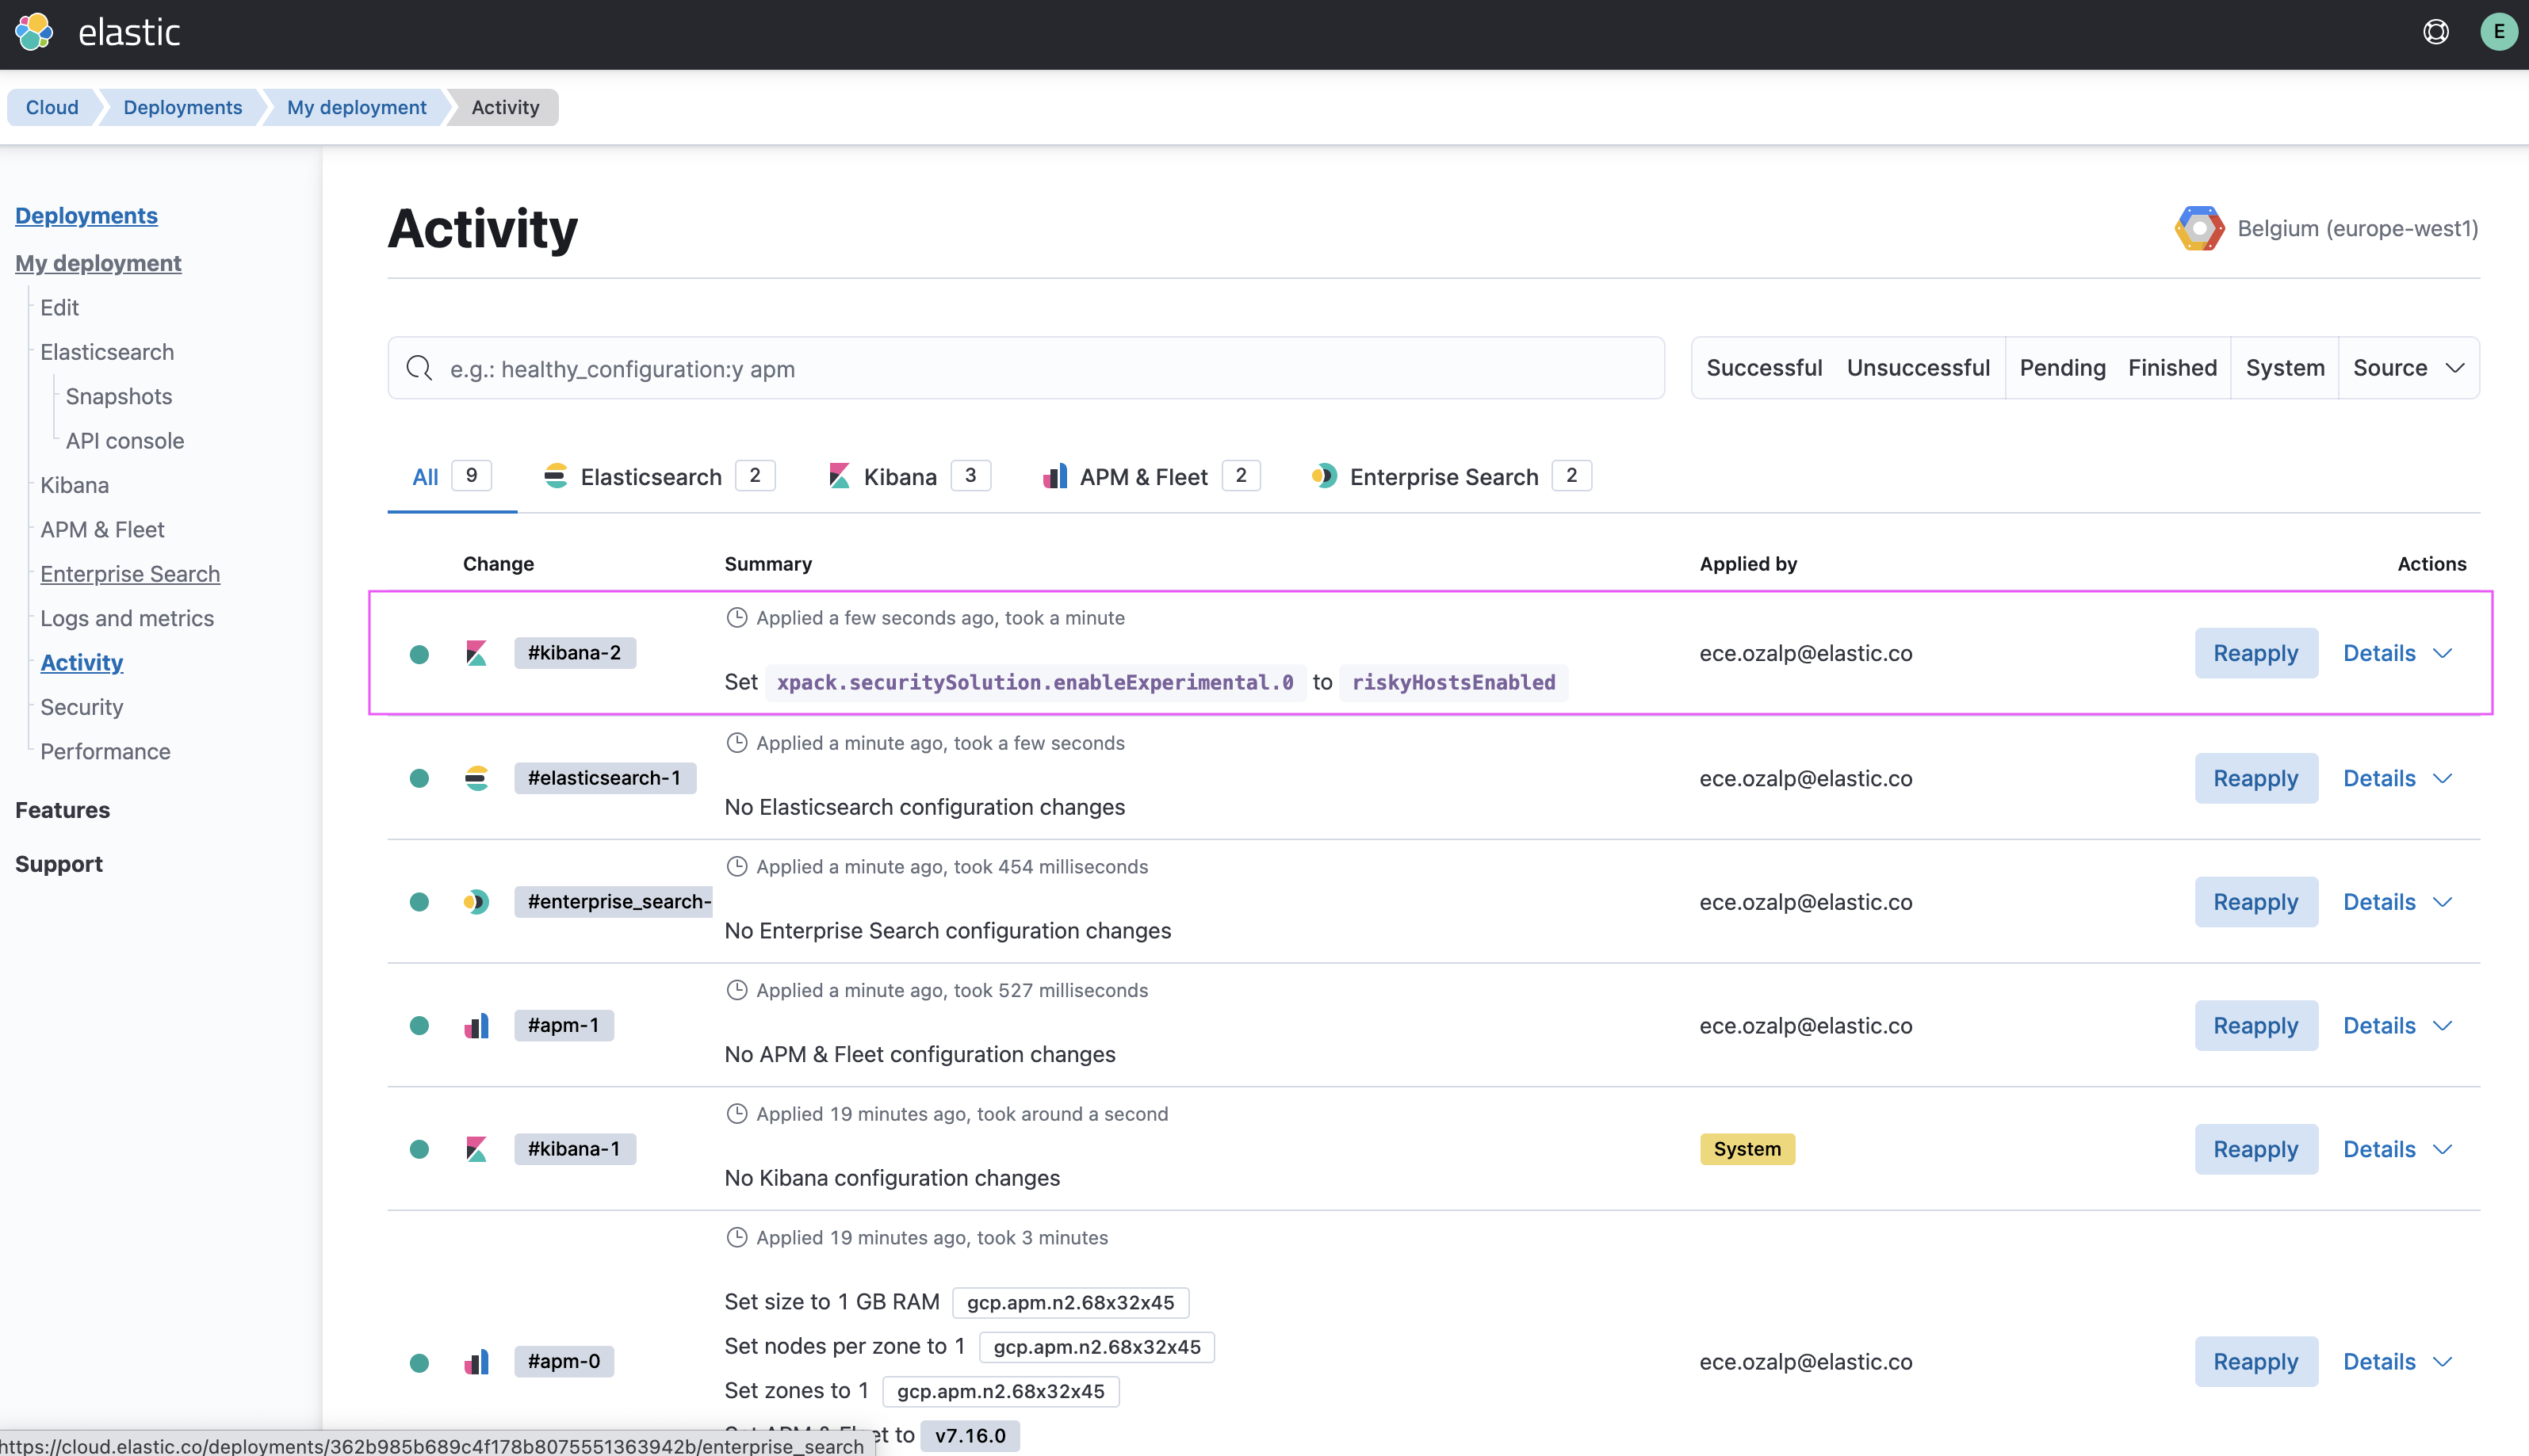Click the clock icon in #kibana-2 summary
The image size is (2529, 1456).
pyautogui.click(x=736, y=618)
